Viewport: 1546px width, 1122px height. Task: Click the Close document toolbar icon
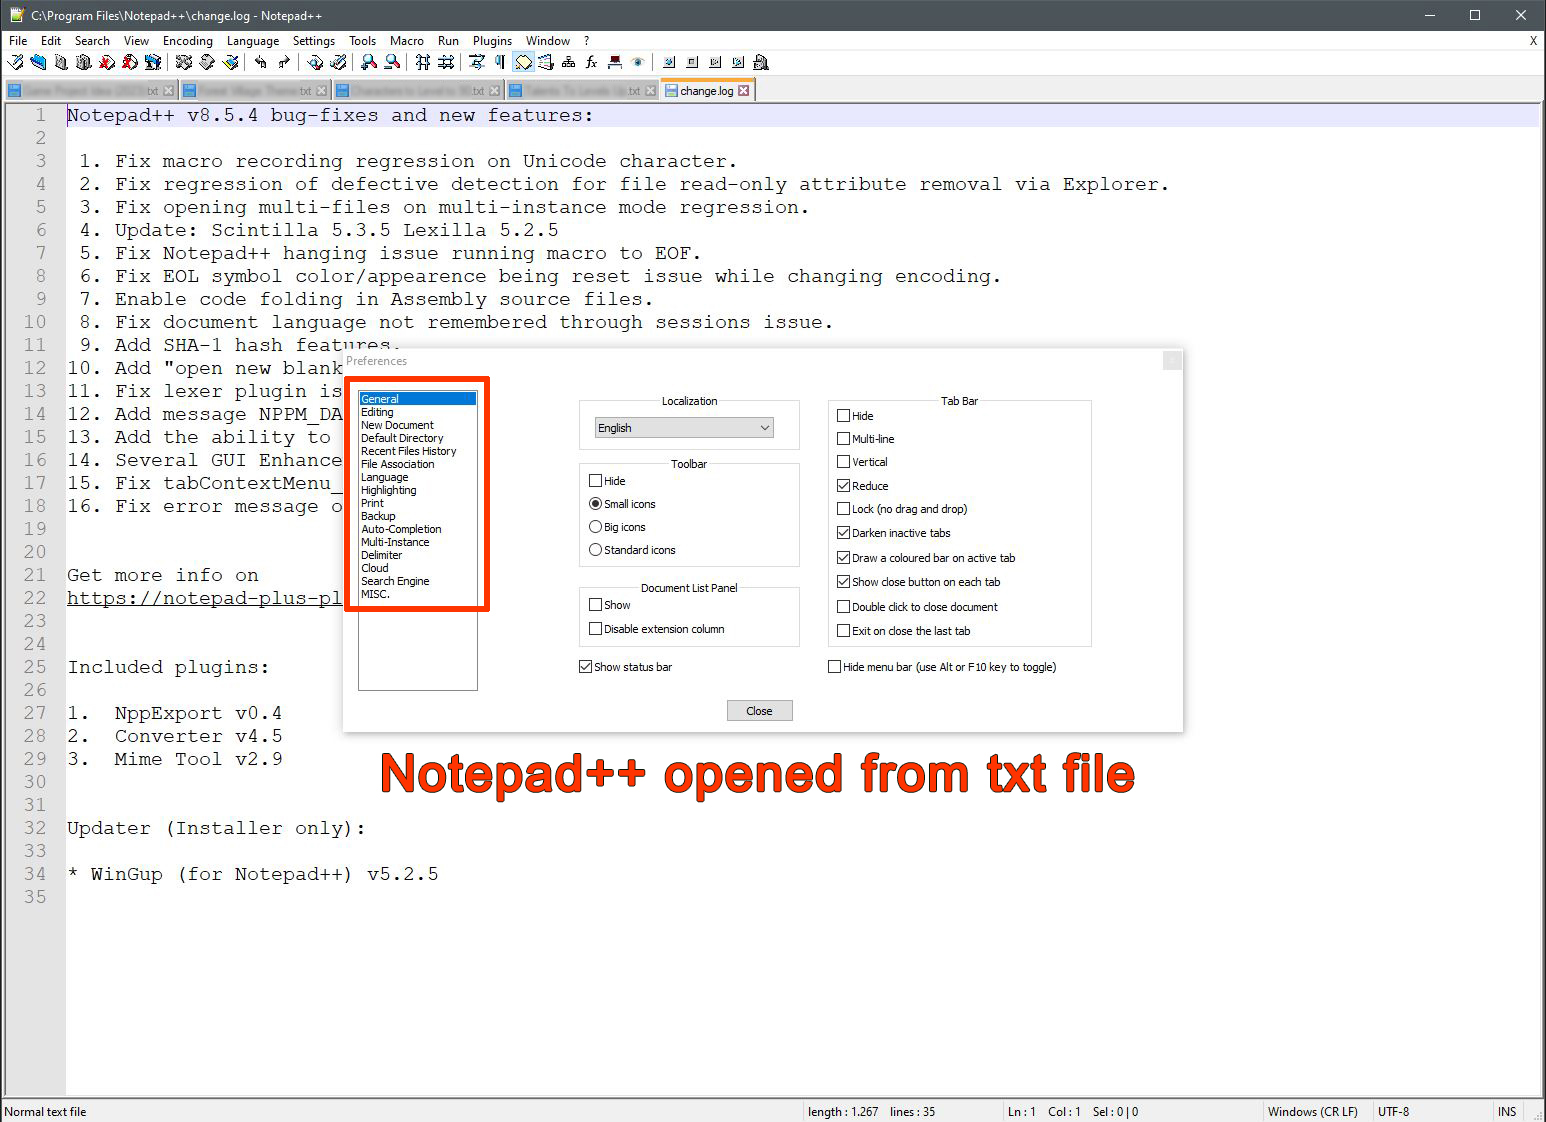(107, 62)
